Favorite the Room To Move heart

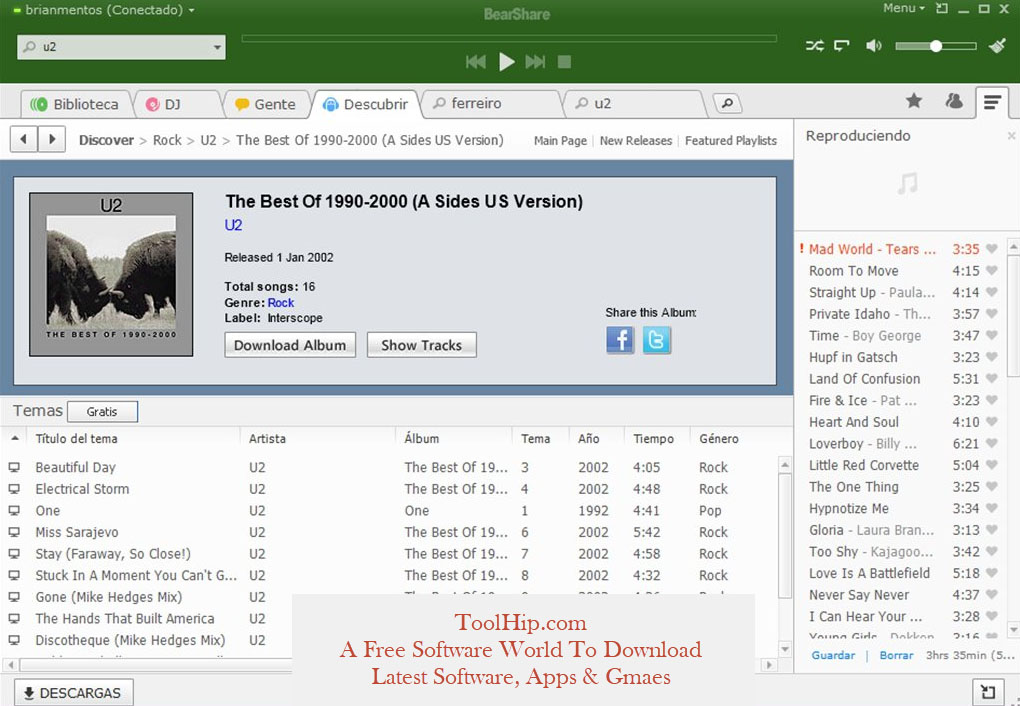[x=991, y=271]
